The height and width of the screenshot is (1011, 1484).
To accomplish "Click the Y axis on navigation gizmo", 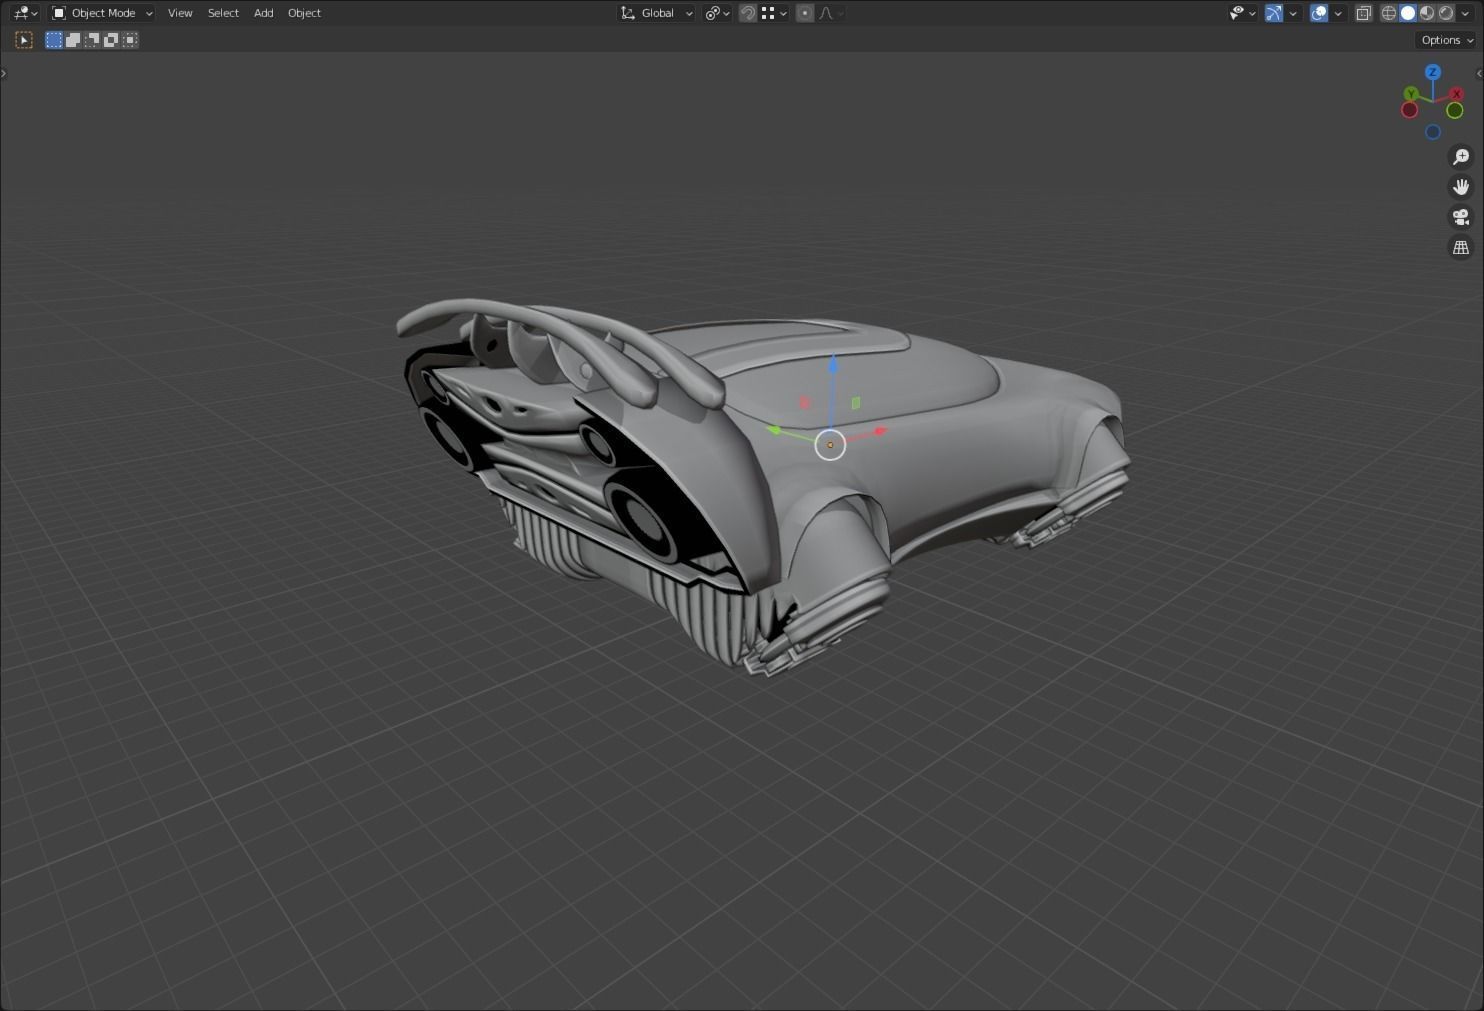I will click(x=1411, y=94).
